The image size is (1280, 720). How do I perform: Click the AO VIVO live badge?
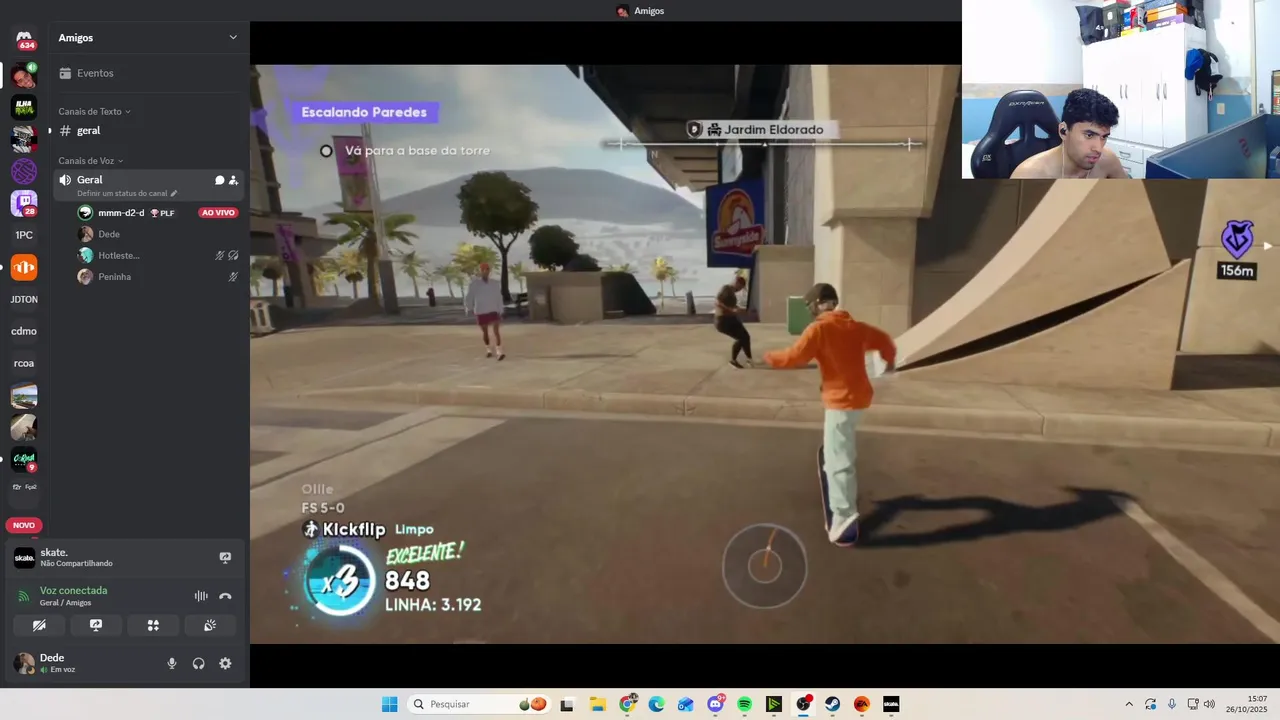(x=218, y=213)
